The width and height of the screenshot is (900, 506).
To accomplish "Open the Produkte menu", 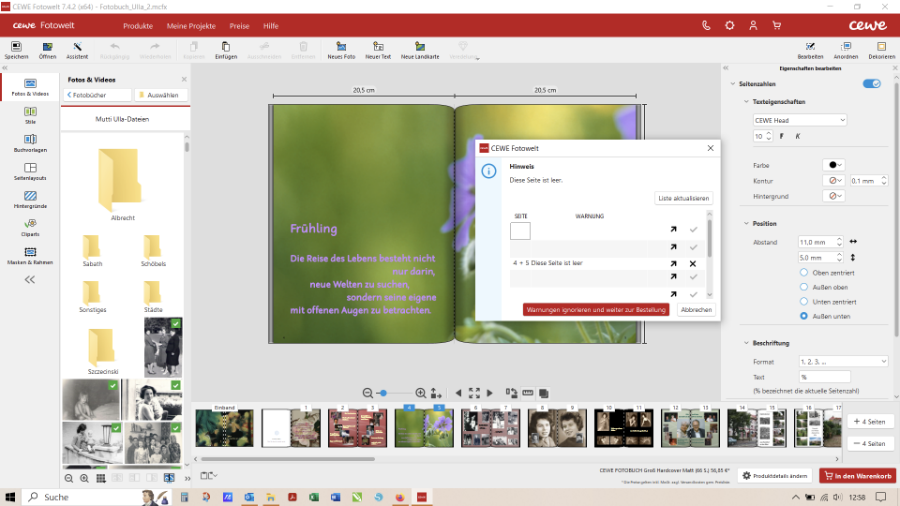I will pos(138,25).
